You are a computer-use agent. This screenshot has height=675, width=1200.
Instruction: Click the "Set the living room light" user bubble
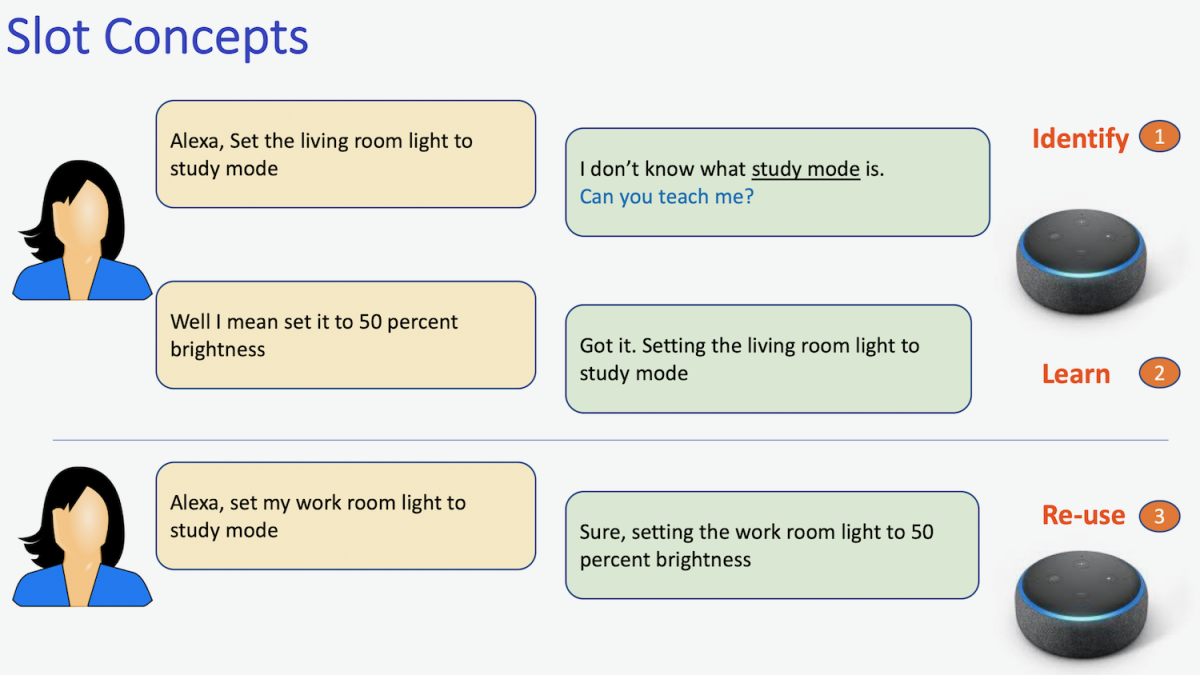[345, 154]
